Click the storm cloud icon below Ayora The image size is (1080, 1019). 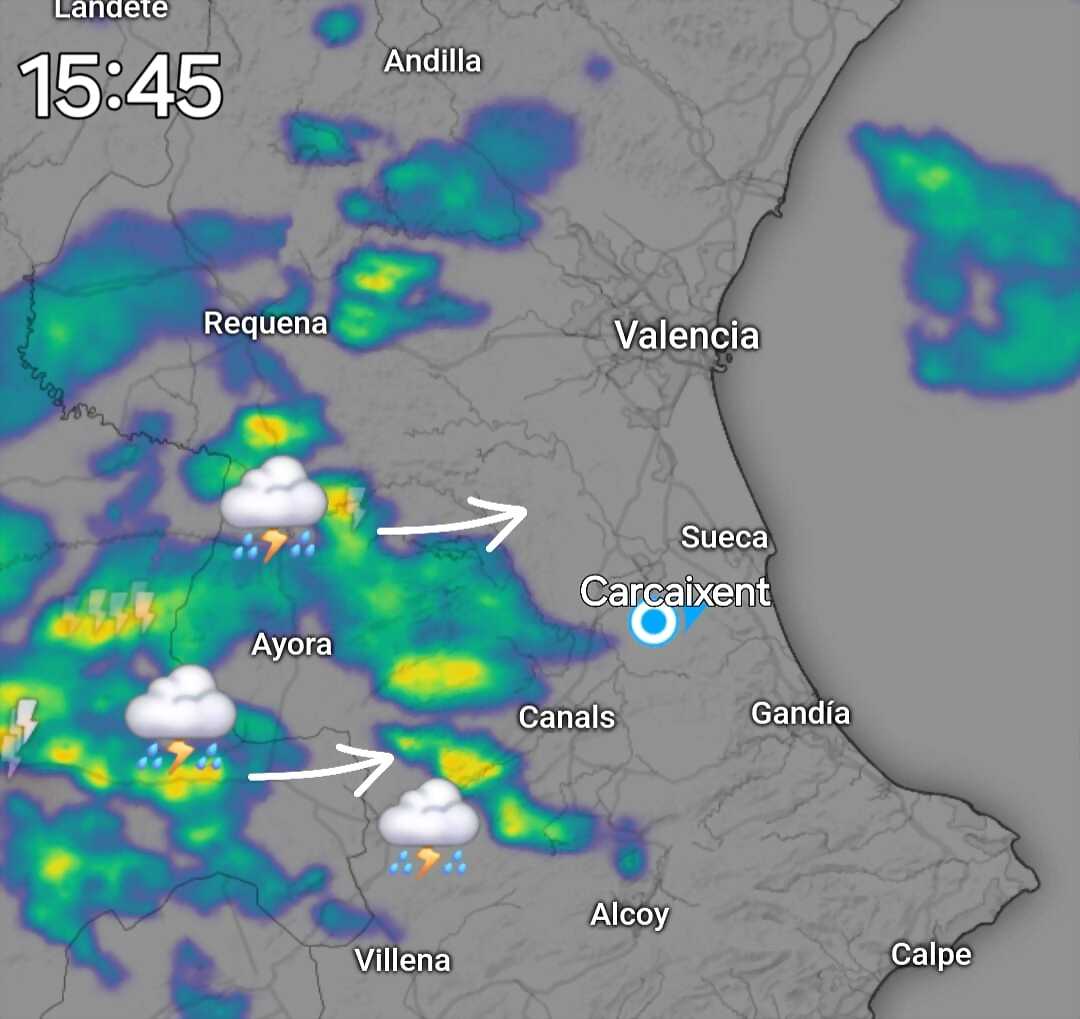(x=180, y=719)
